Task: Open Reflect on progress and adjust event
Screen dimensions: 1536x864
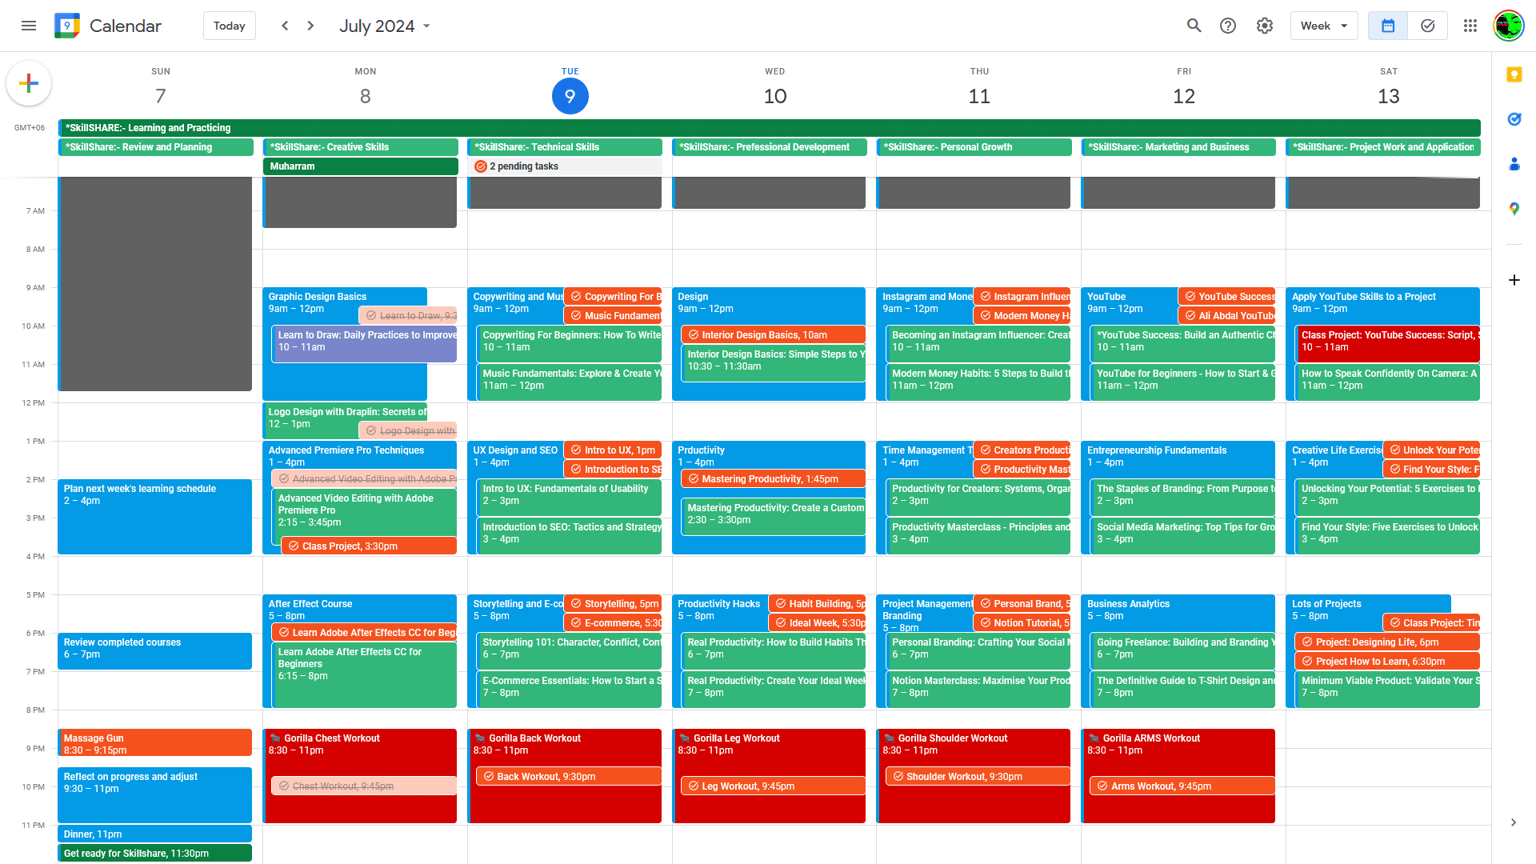Action: pos(155,795)
